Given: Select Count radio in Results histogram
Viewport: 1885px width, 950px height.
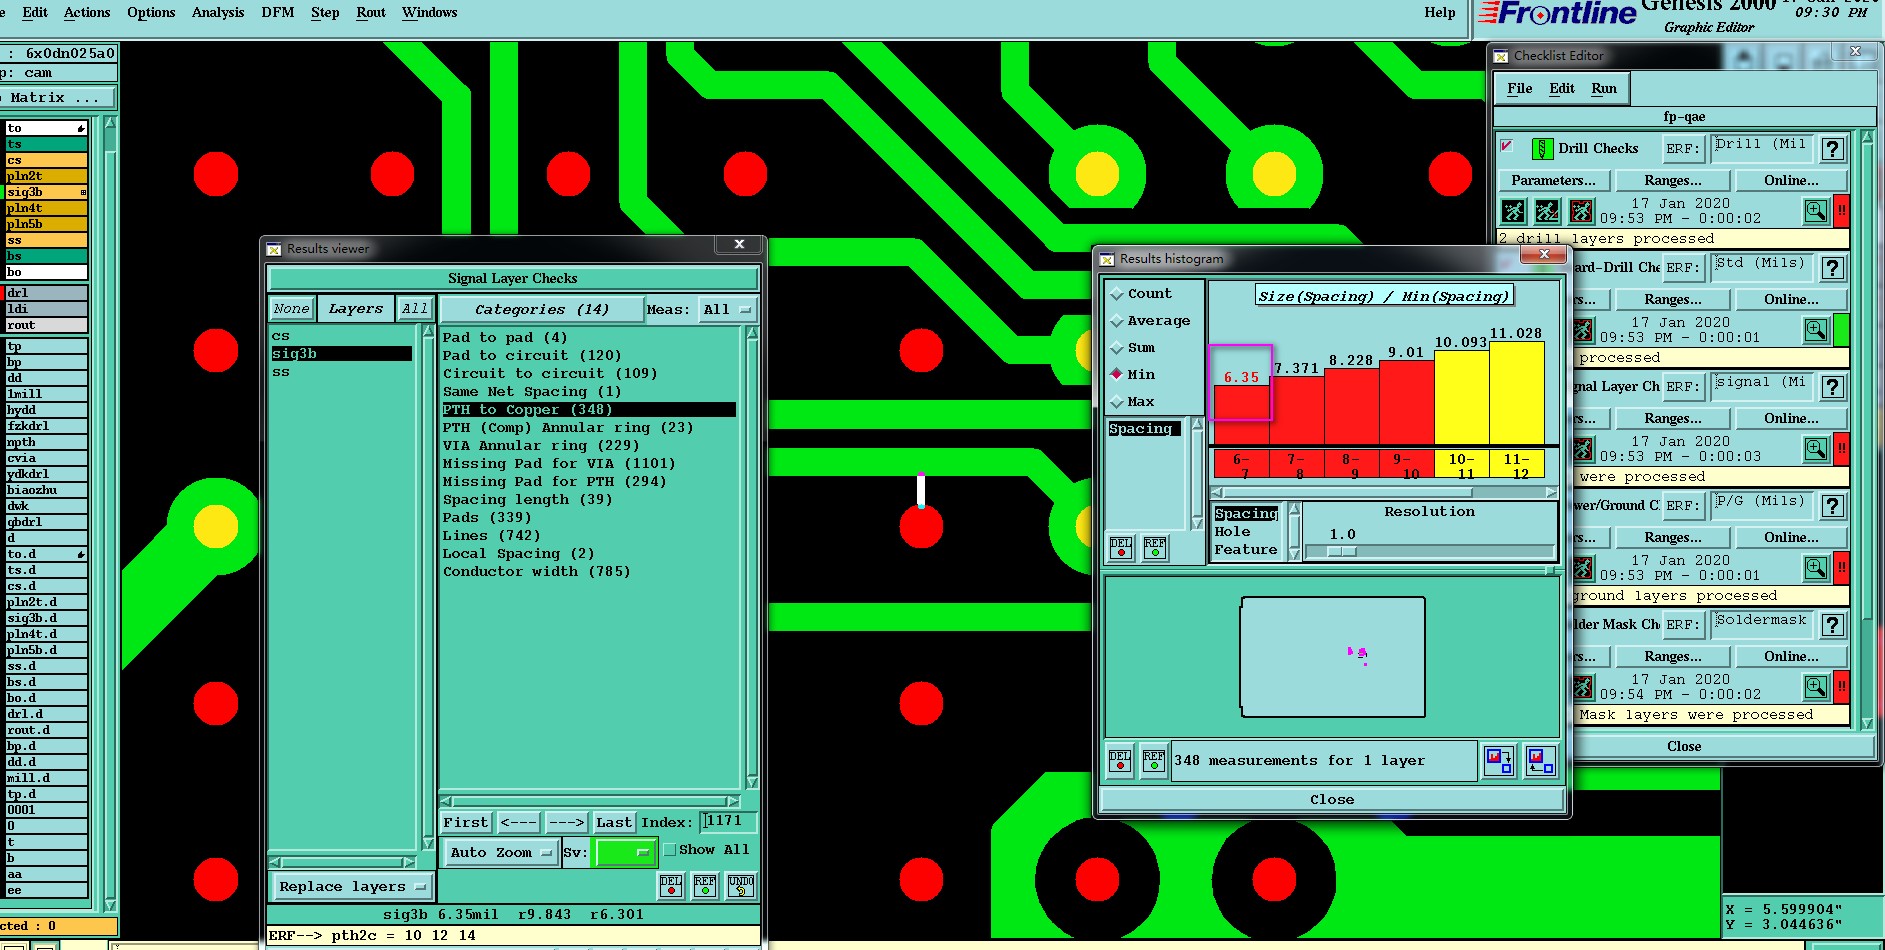Looking at the screenshot, I should pyautogui.click(x=1117, y=294).
